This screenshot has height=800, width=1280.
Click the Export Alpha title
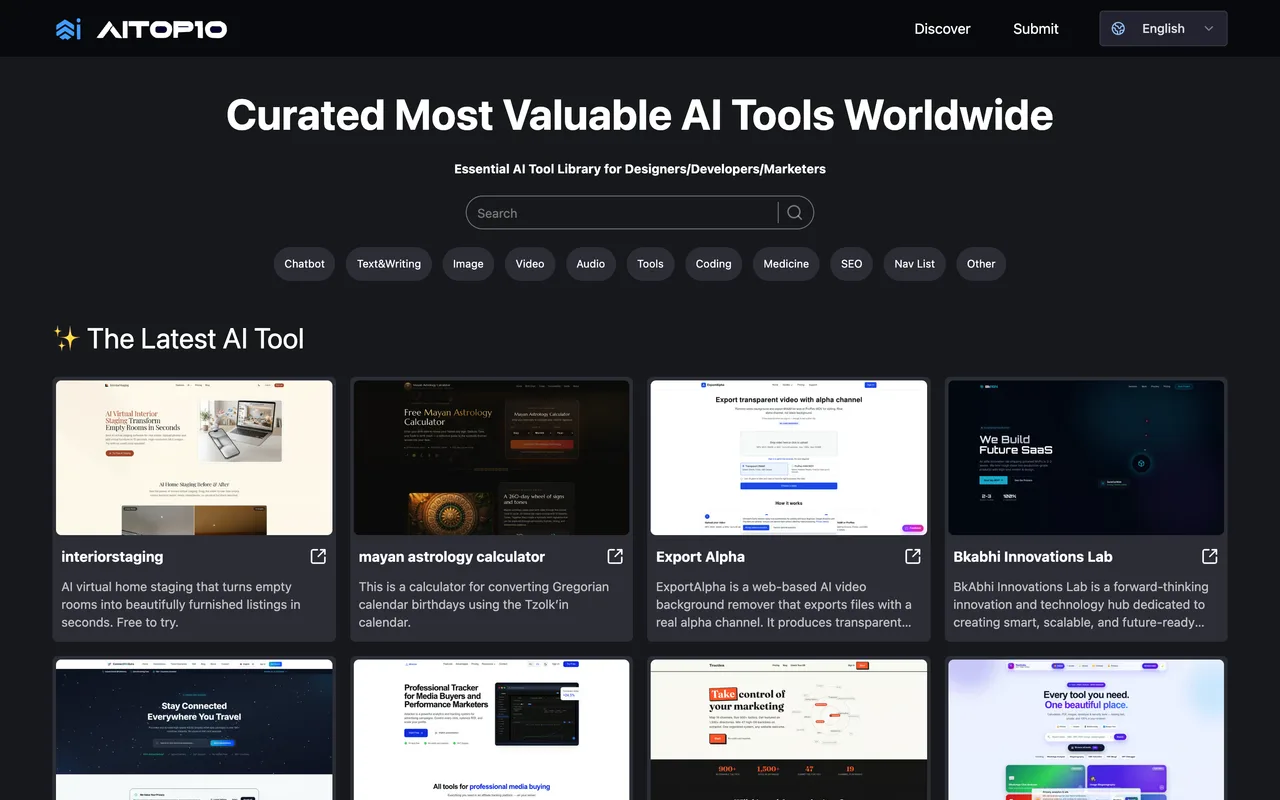pos(700,557)
